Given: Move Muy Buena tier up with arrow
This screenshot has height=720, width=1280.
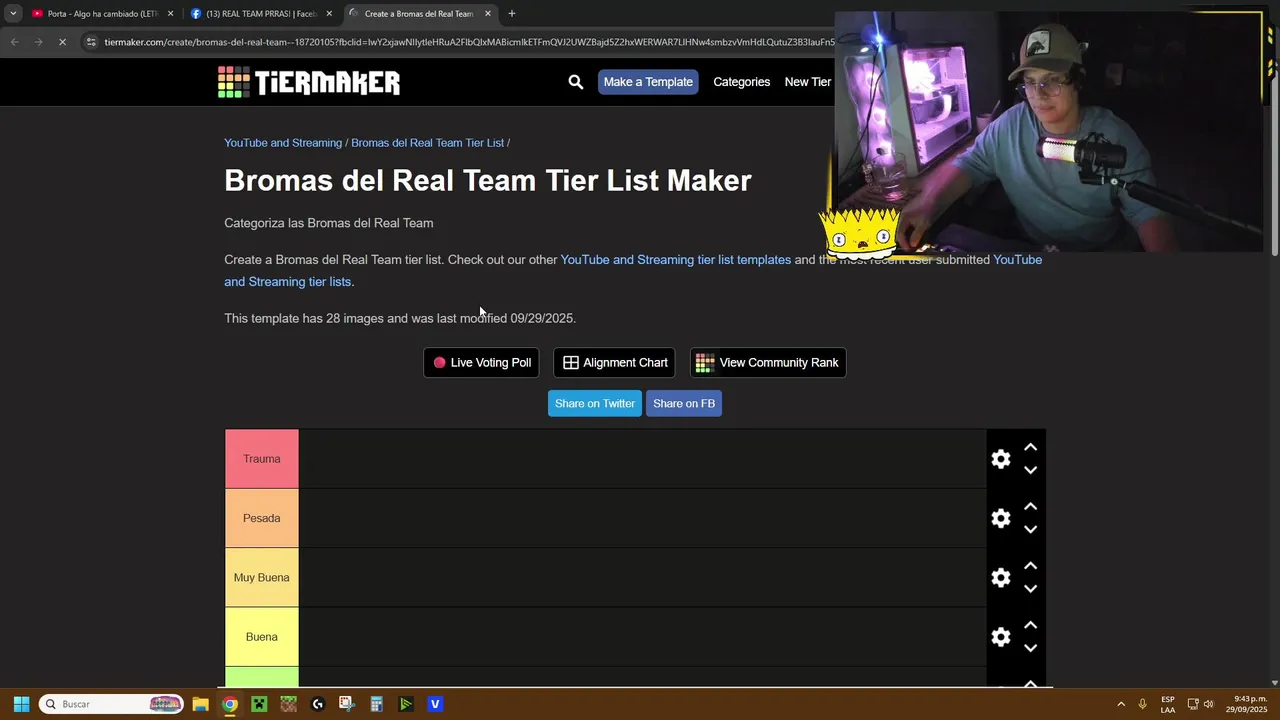Looking at the screenshot, I should point(1030,566).
